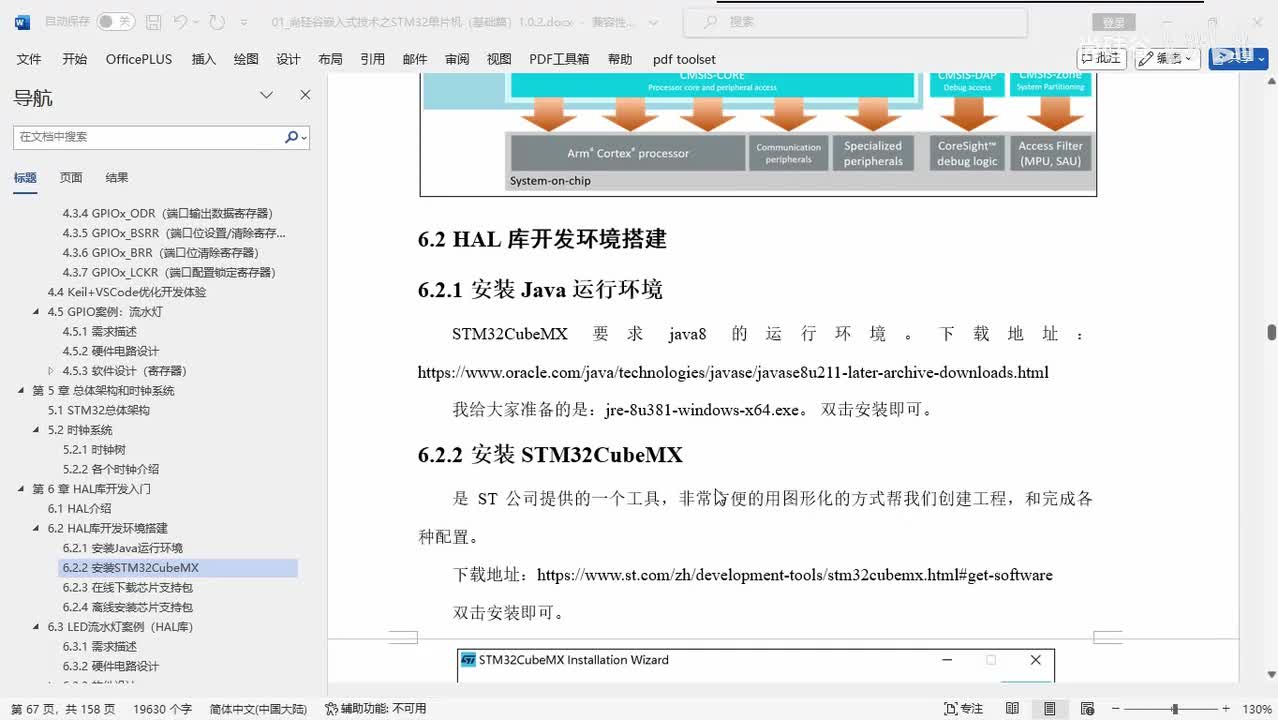Image resolution: width=1278 pixels, height=720 pixels.
Task: Click the word count 19630 个字
Action: coord(163,709)
